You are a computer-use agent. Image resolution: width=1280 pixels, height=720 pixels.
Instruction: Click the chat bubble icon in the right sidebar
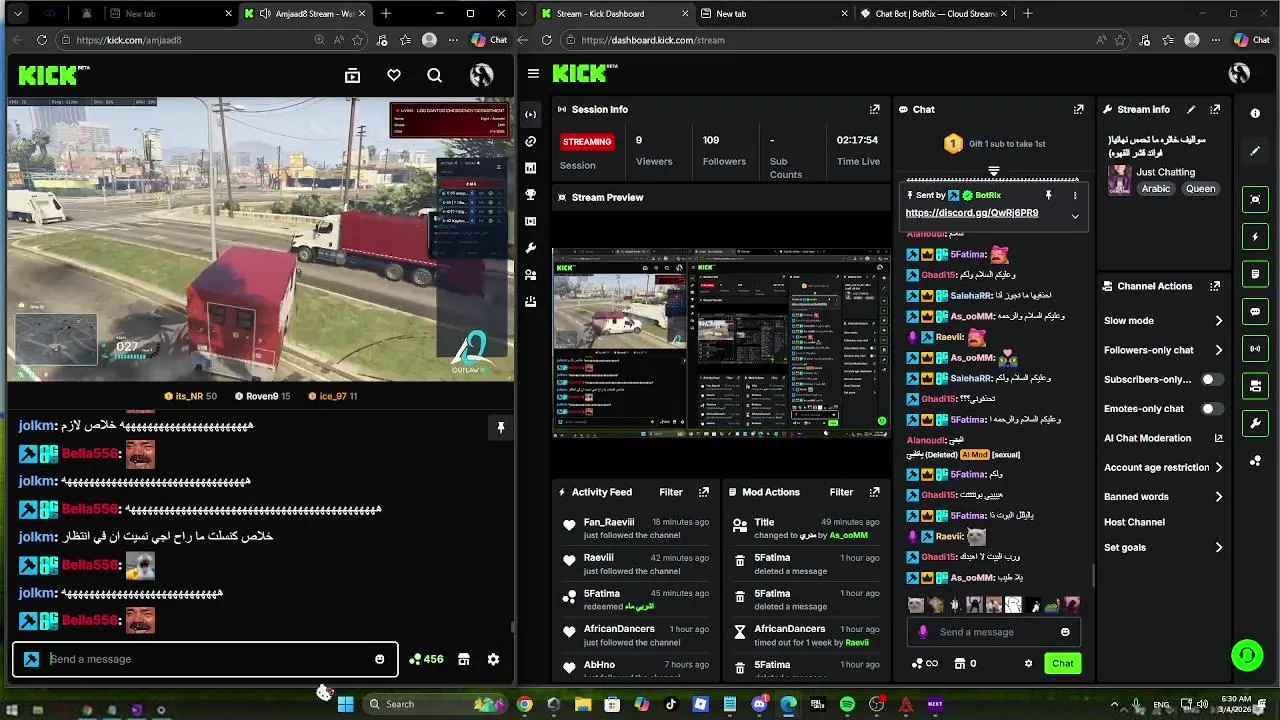1255,311
